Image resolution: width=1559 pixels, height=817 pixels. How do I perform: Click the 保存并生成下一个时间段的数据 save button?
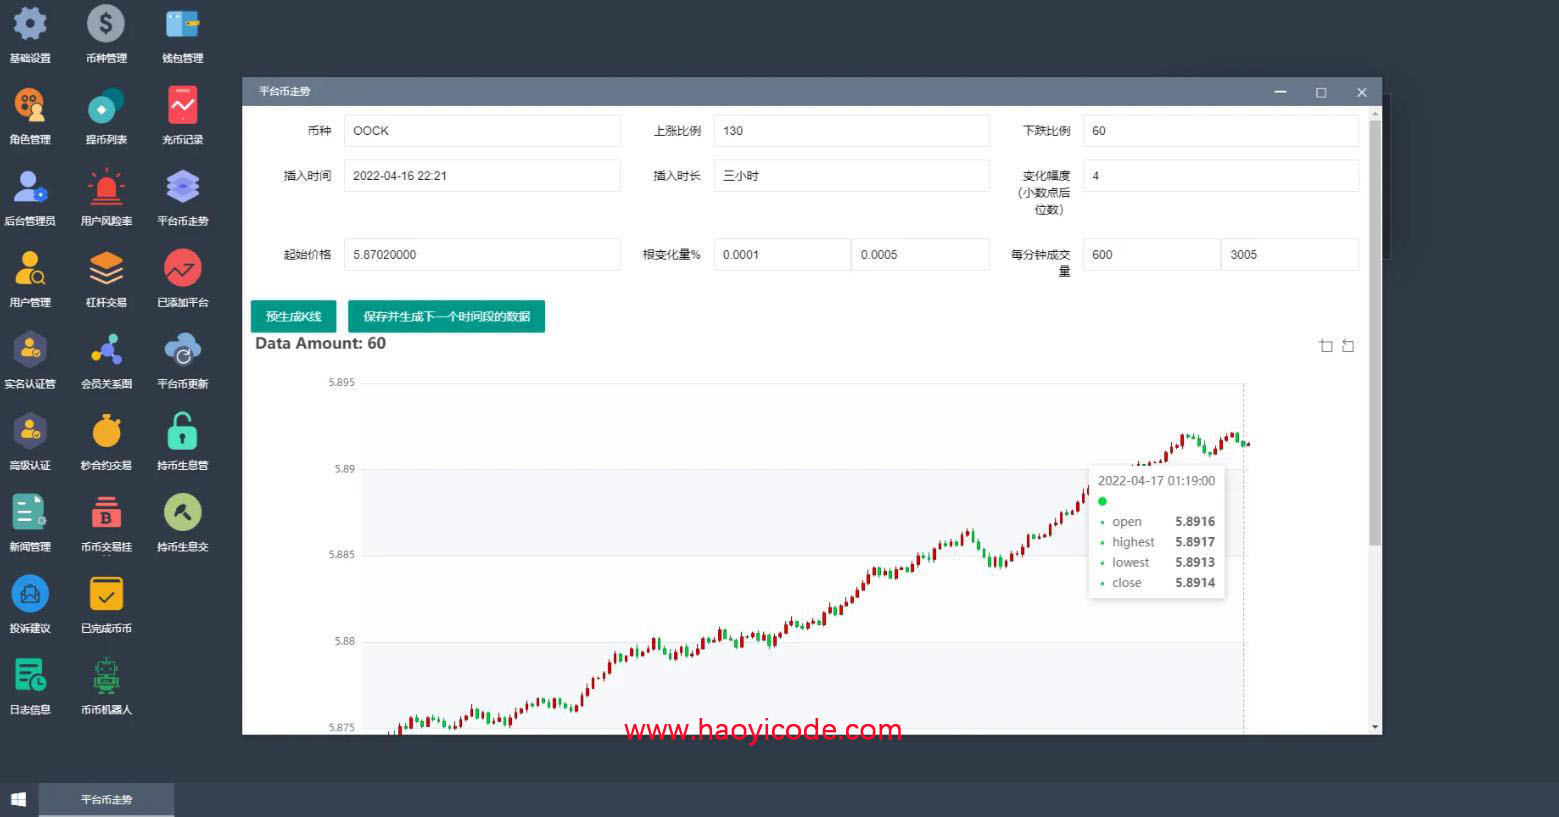(x=446, y=316)
